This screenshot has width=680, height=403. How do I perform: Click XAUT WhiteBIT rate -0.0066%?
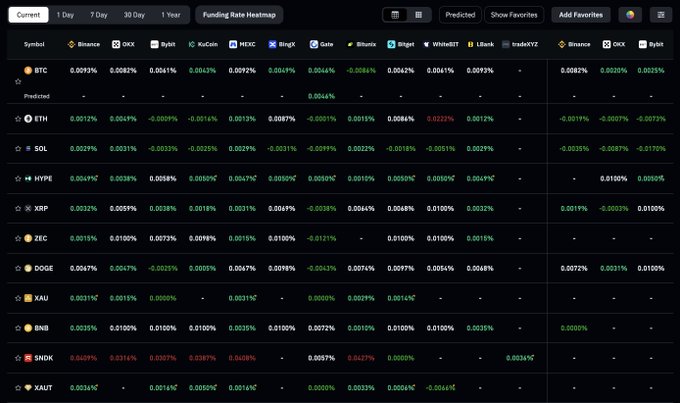441,388
